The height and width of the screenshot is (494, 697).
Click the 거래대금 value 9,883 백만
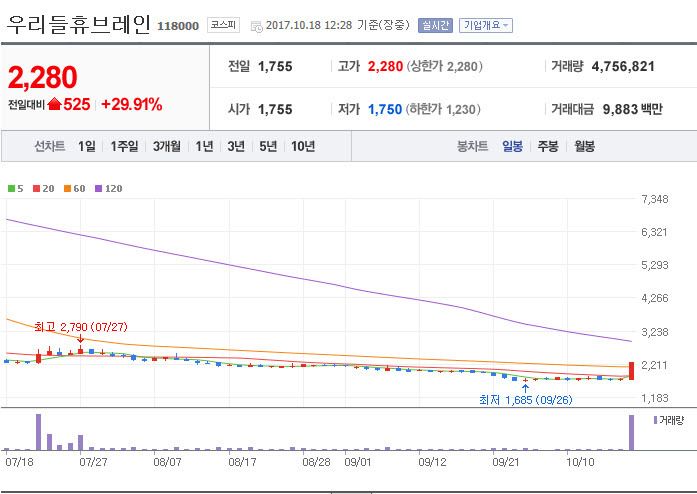[x=633, y=109]
